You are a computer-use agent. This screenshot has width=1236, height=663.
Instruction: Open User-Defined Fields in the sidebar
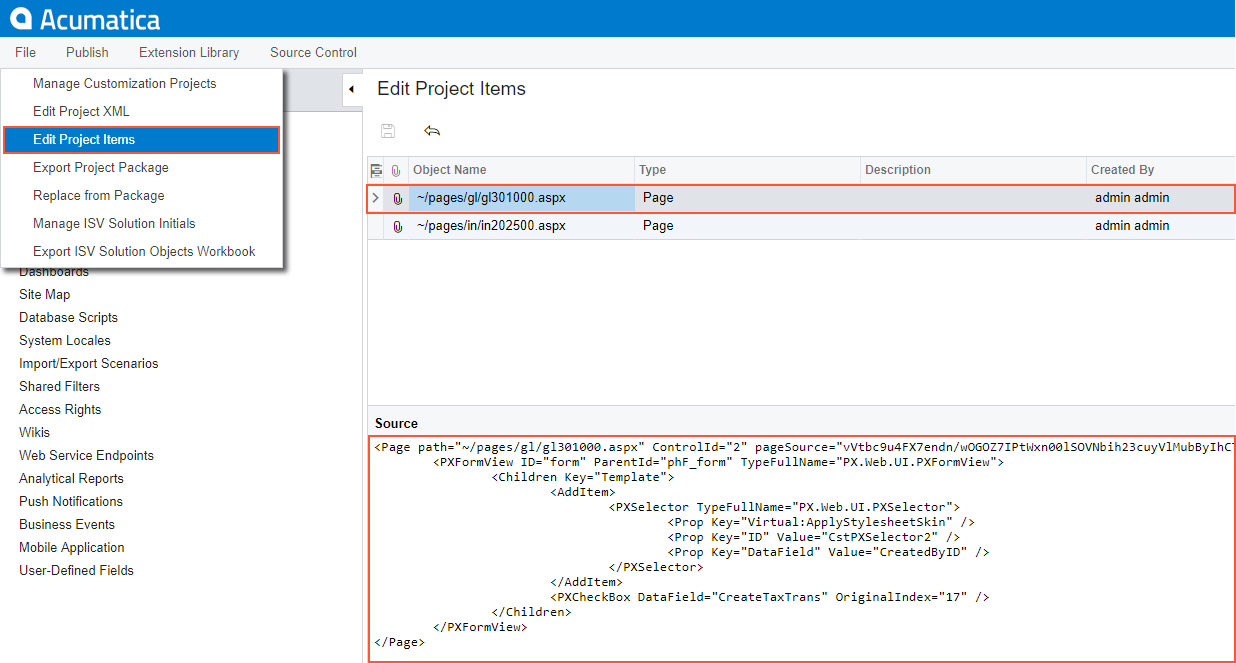(76, 570)
